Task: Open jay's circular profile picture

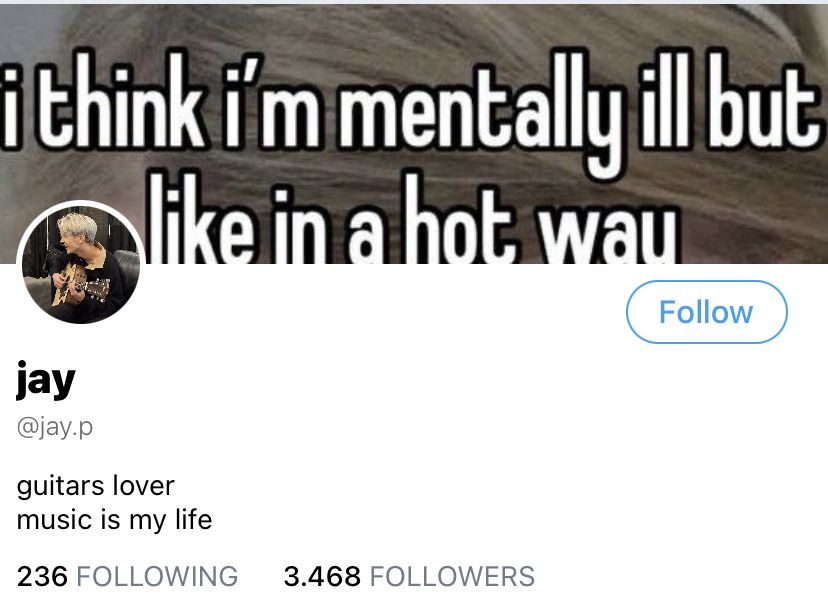Action: (81, 264)
